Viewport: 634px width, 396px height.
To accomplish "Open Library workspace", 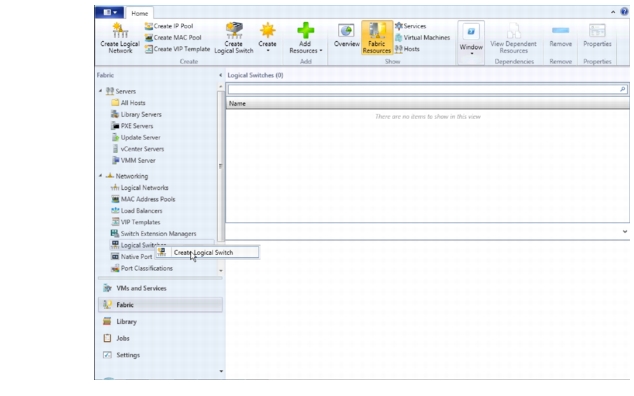I will (160, 322).
